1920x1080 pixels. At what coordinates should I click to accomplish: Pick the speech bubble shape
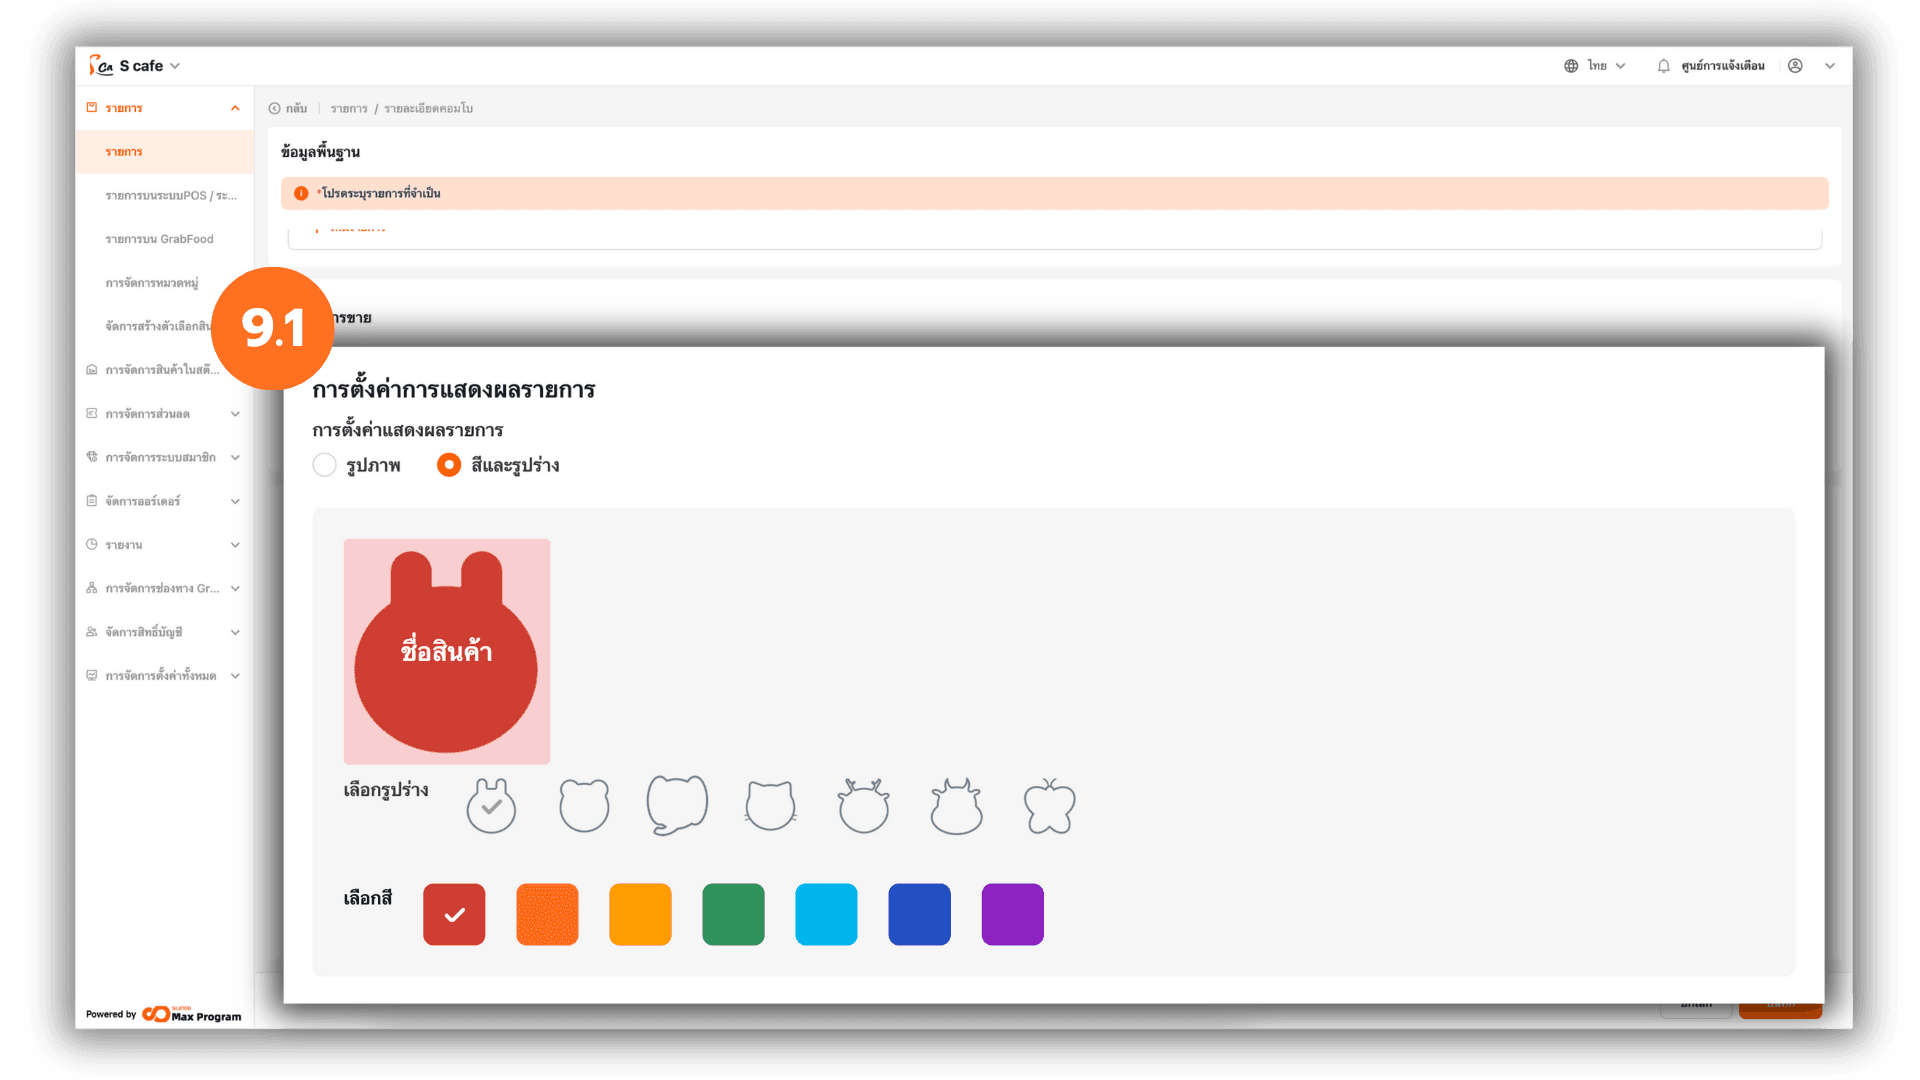point(677,805)
